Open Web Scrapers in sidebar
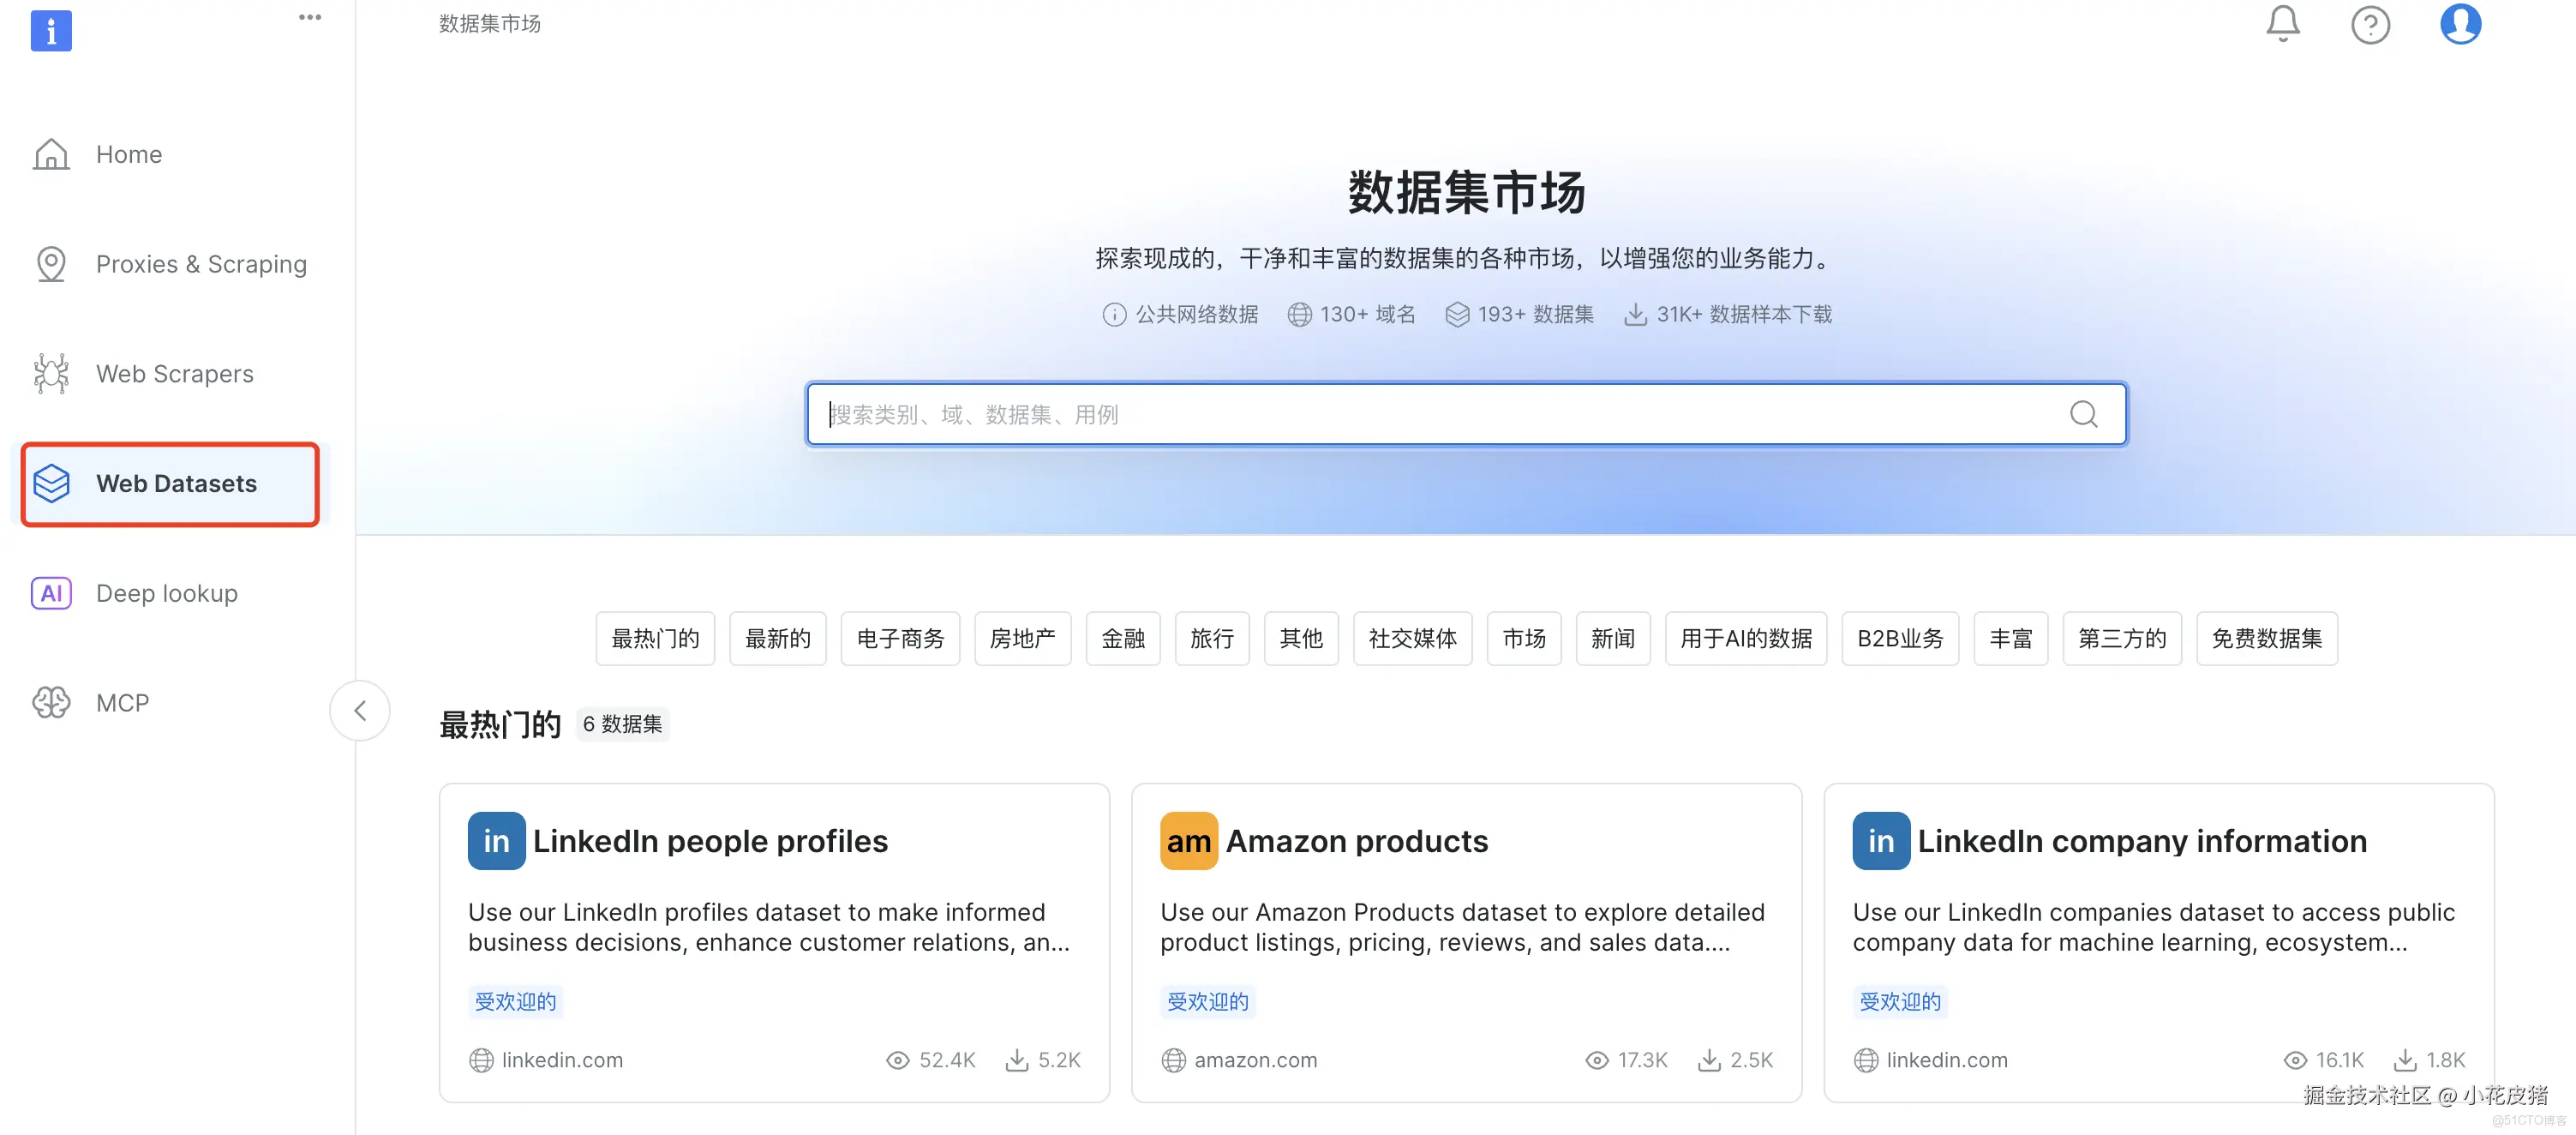This screenshot has width=2576, height=1135. [x=174, y=374]
